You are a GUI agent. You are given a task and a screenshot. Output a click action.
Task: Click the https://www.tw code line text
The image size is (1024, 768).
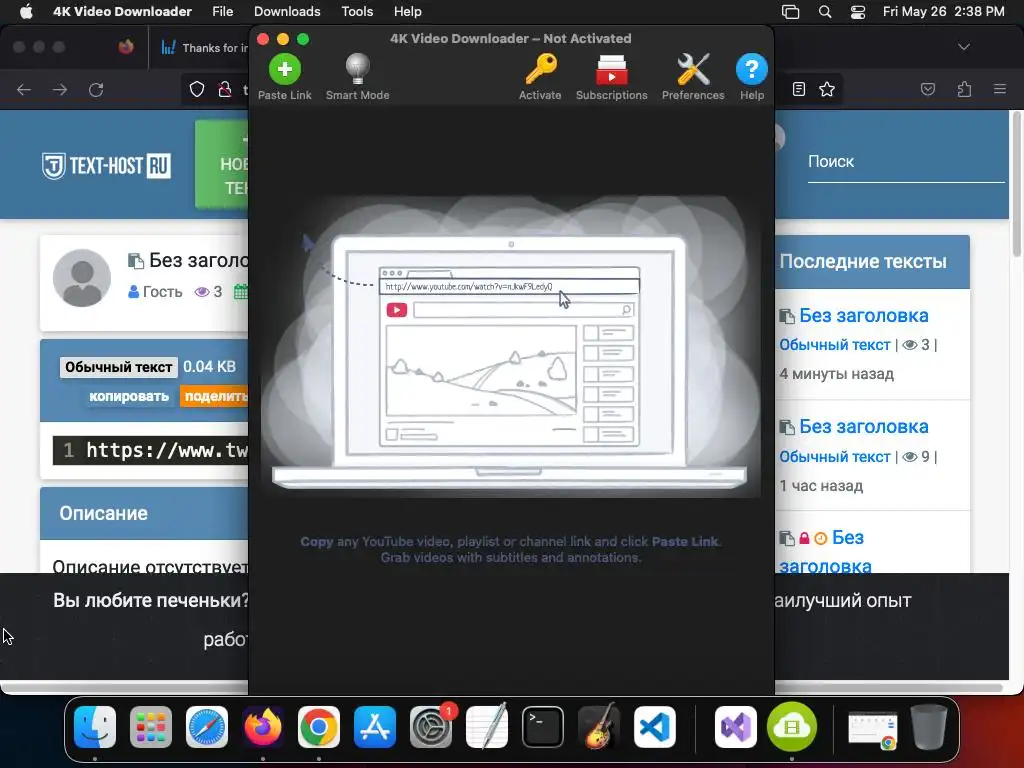pos(167,450)
